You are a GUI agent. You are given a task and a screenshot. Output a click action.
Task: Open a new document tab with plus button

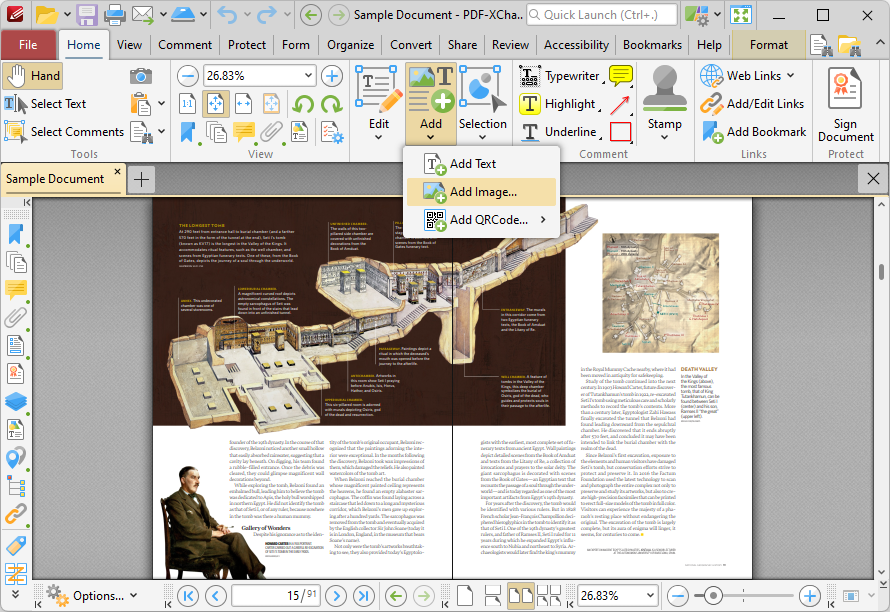point(141,179)
